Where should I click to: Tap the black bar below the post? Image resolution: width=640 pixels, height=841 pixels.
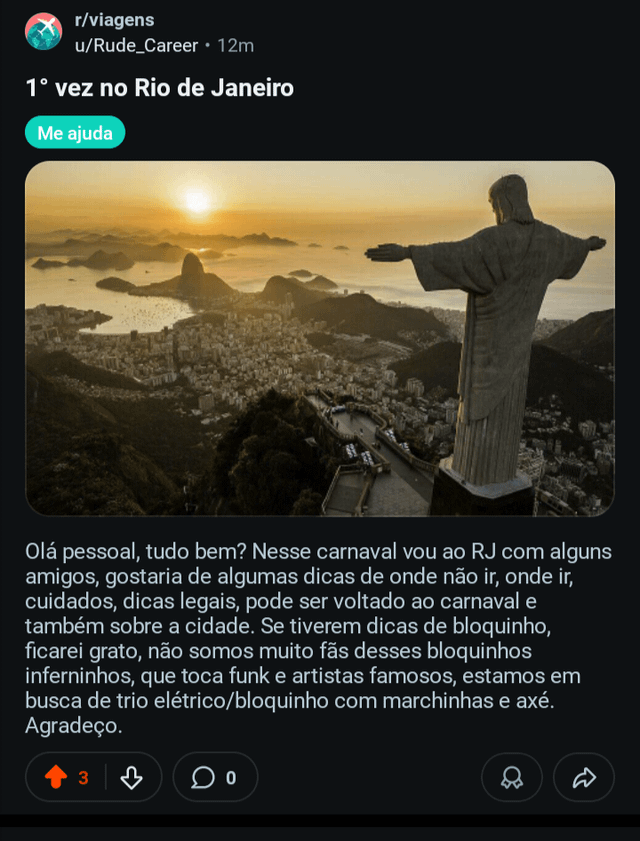tap(320, 821)
